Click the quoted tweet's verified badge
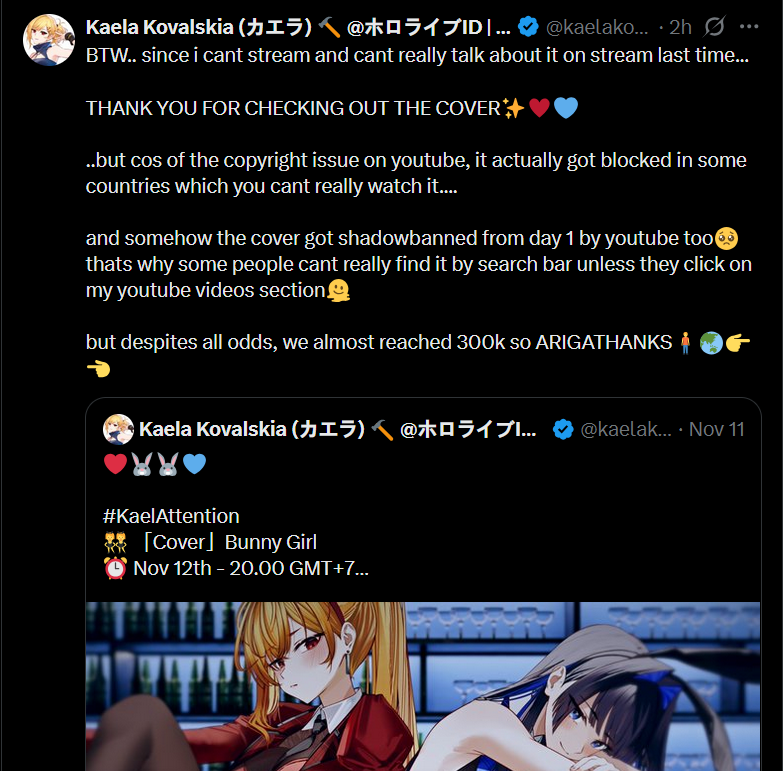 563,429
